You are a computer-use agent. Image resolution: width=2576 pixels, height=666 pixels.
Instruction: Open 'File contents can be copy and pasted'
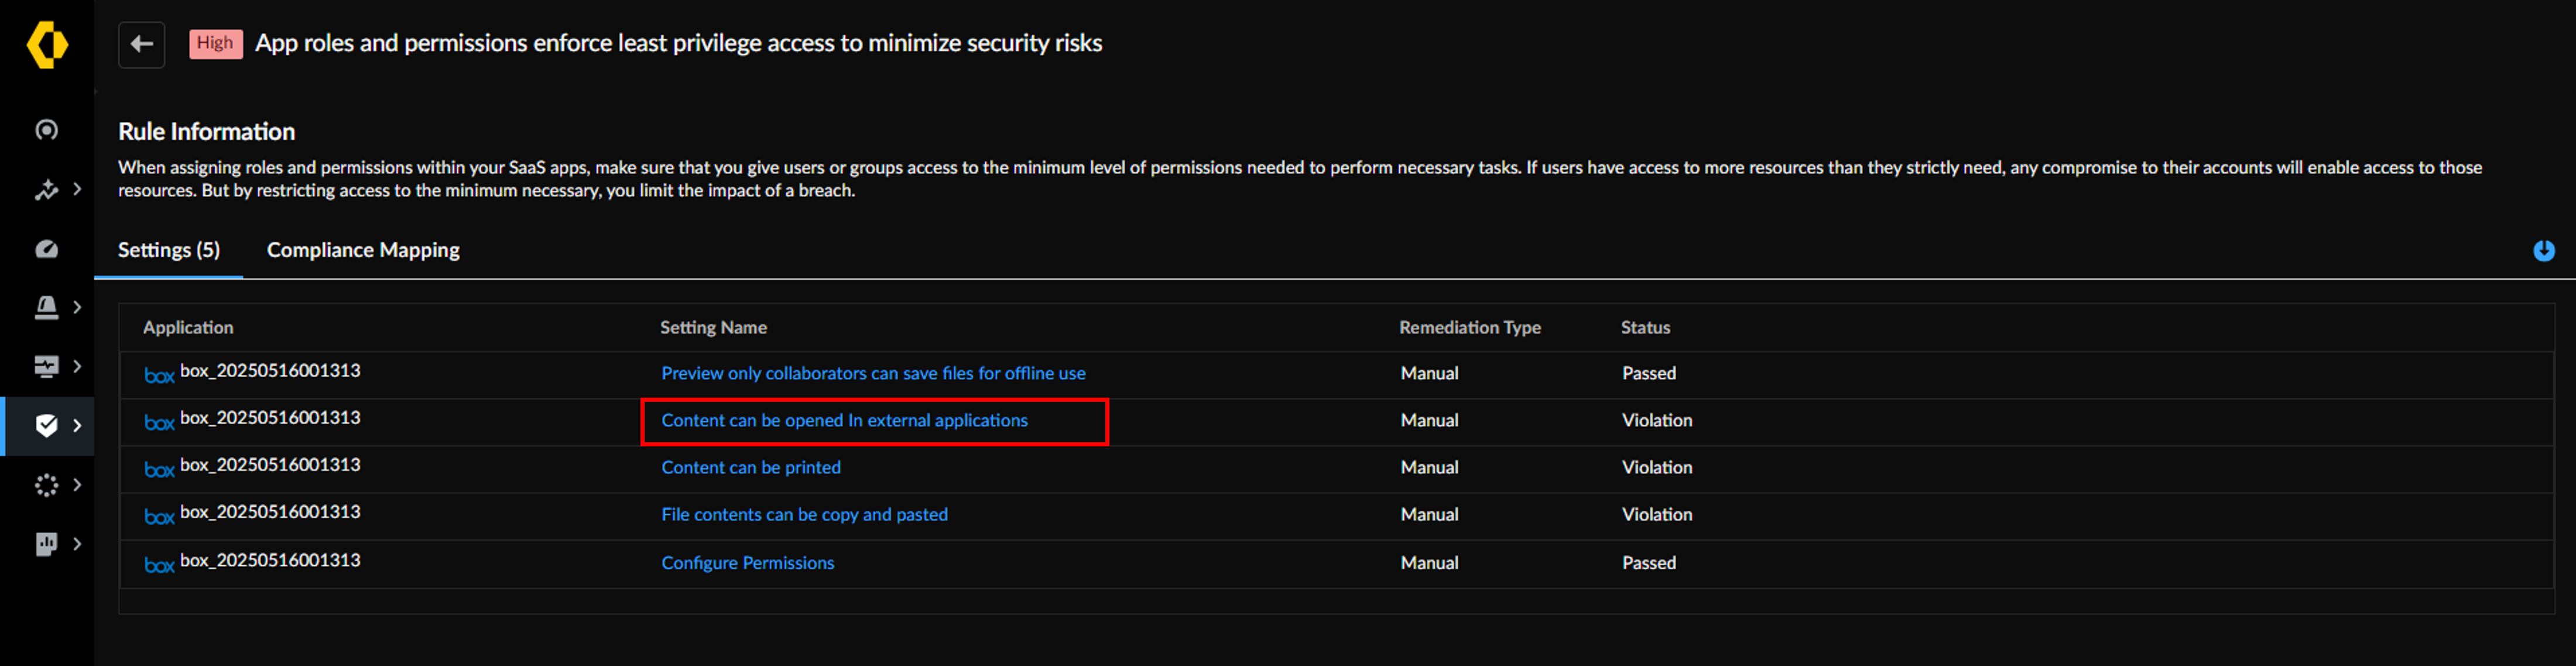tap(804, 515)
